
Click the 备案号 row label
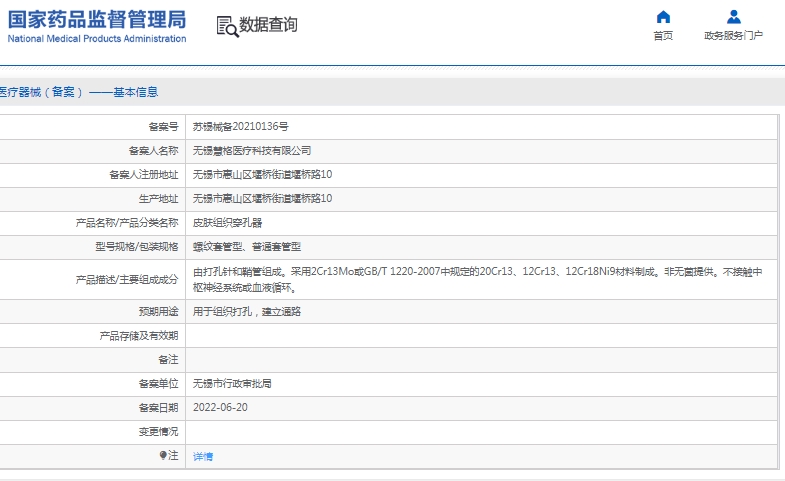pyautogui.click(x=163, y=127)
